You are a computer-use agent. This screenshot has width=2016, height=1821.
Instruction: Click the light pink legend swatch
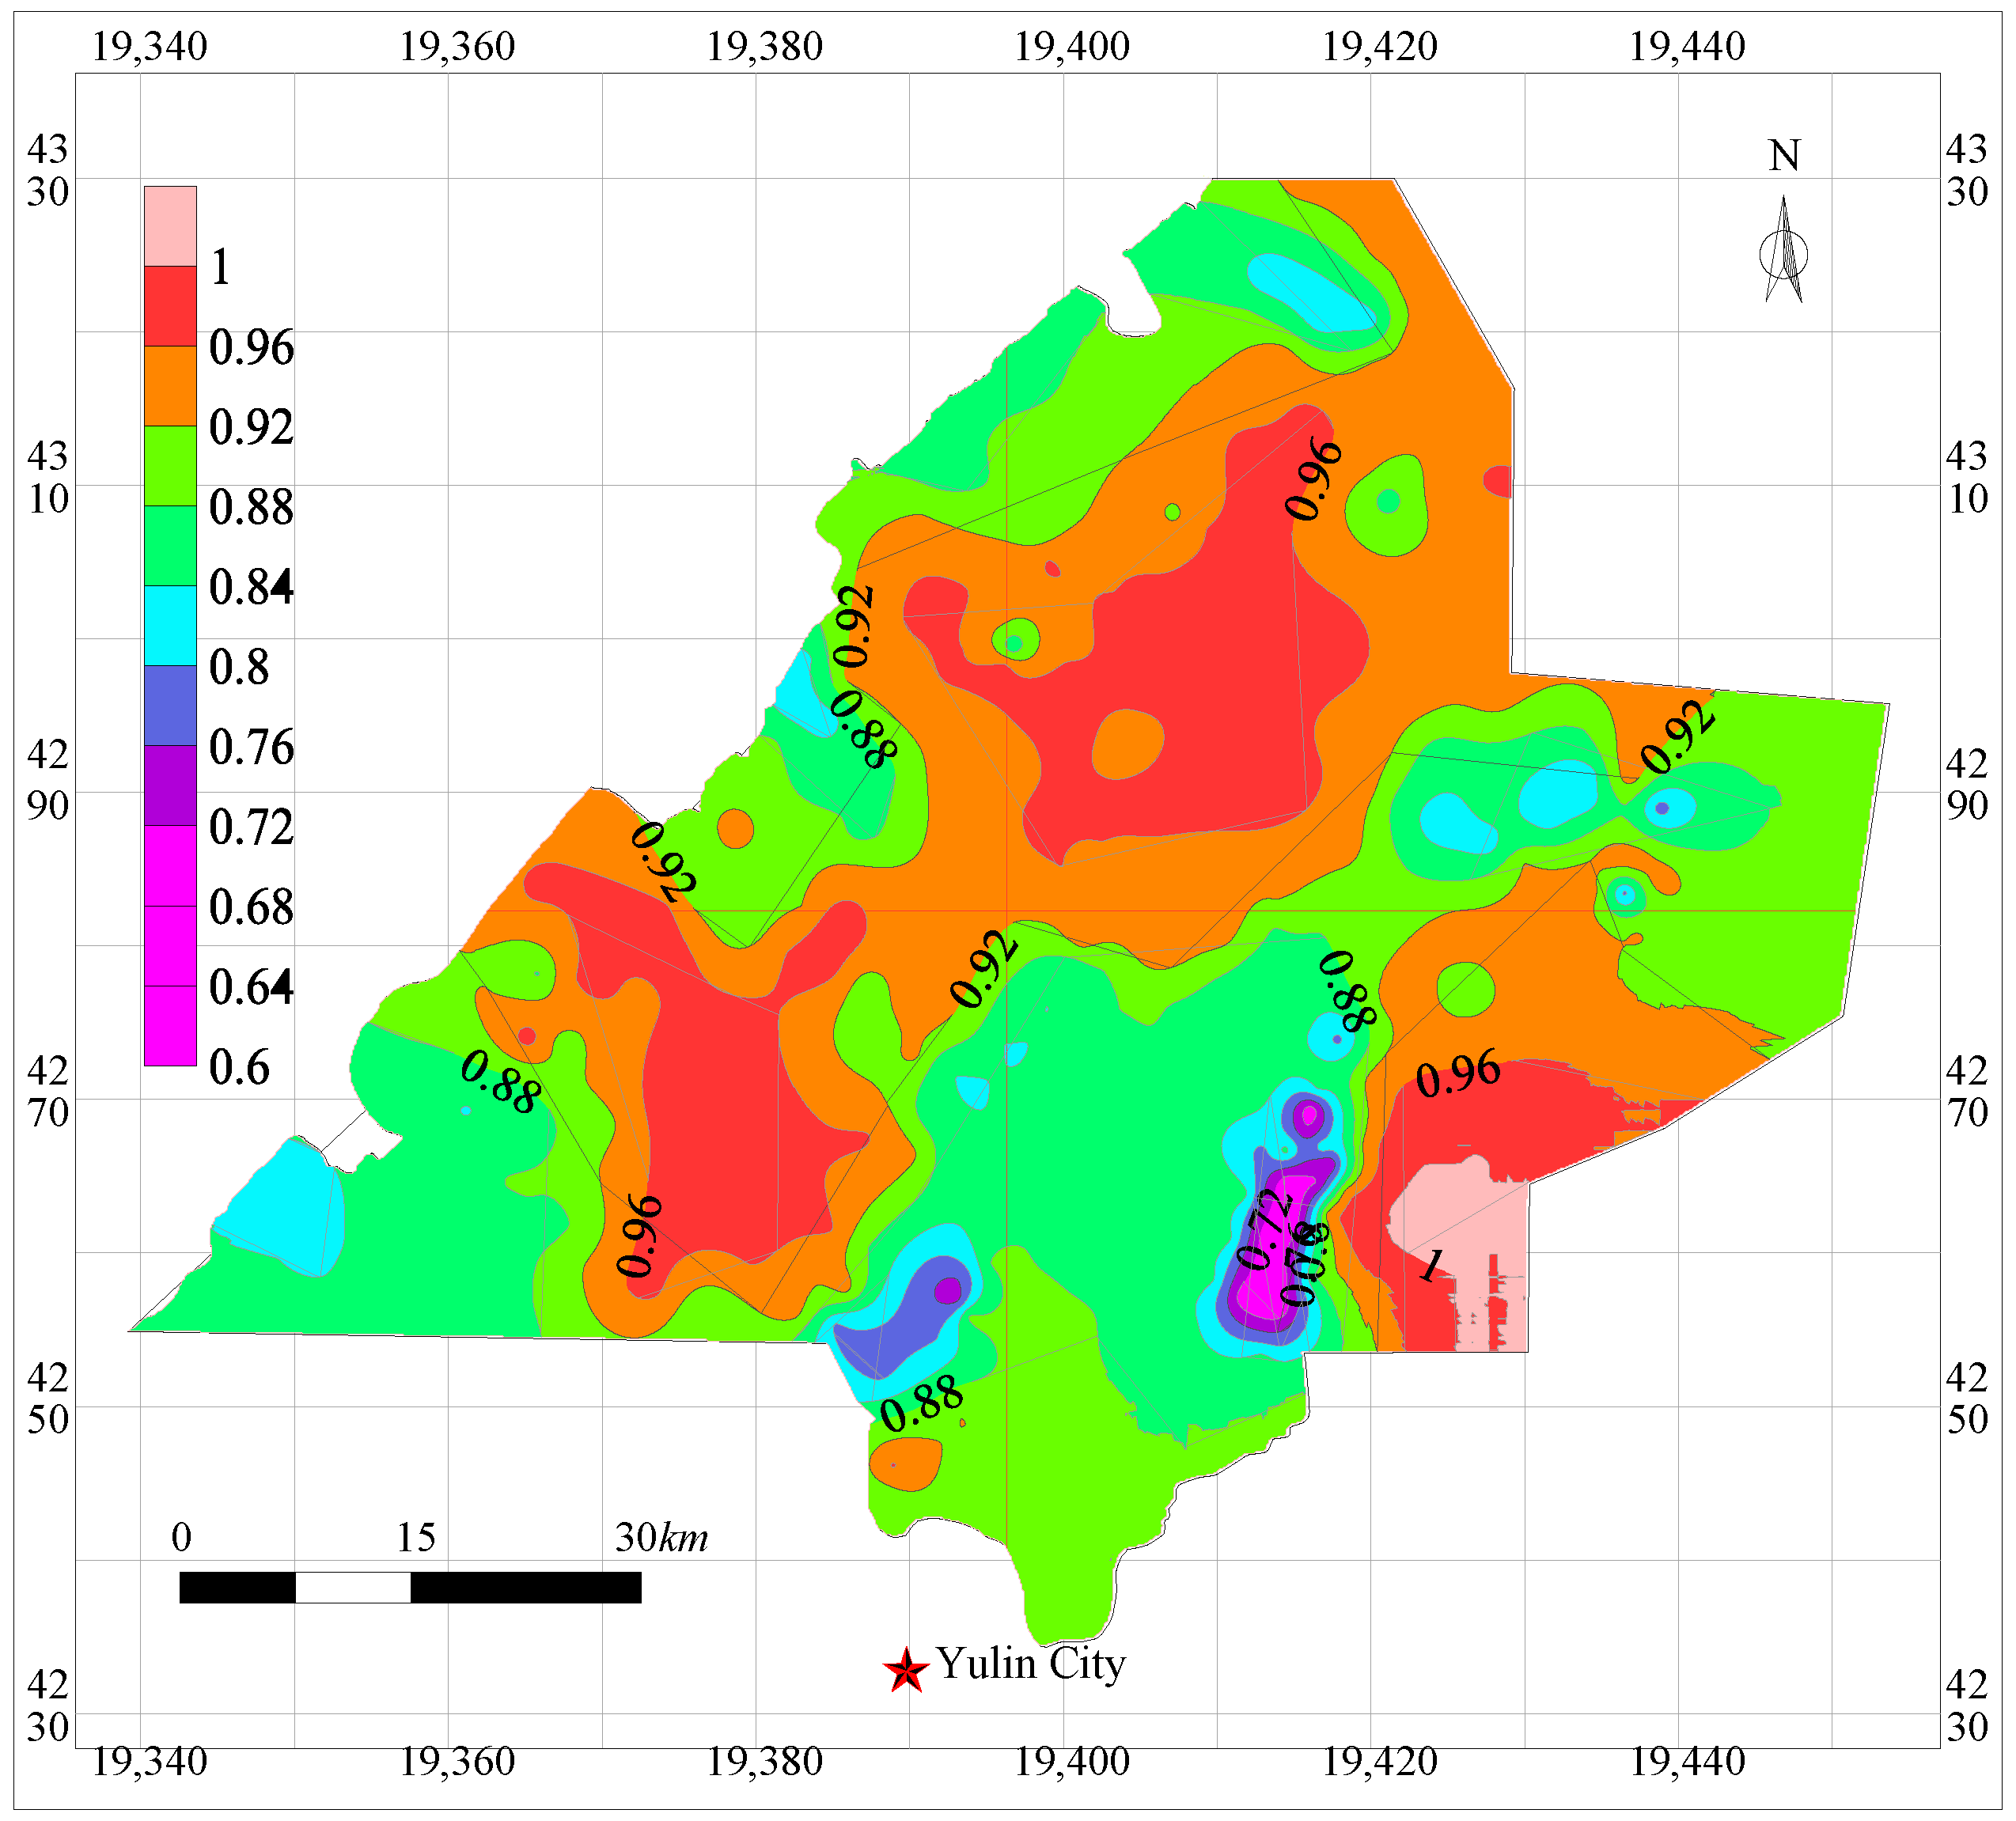pyautogui.click(x=170, y=226)
